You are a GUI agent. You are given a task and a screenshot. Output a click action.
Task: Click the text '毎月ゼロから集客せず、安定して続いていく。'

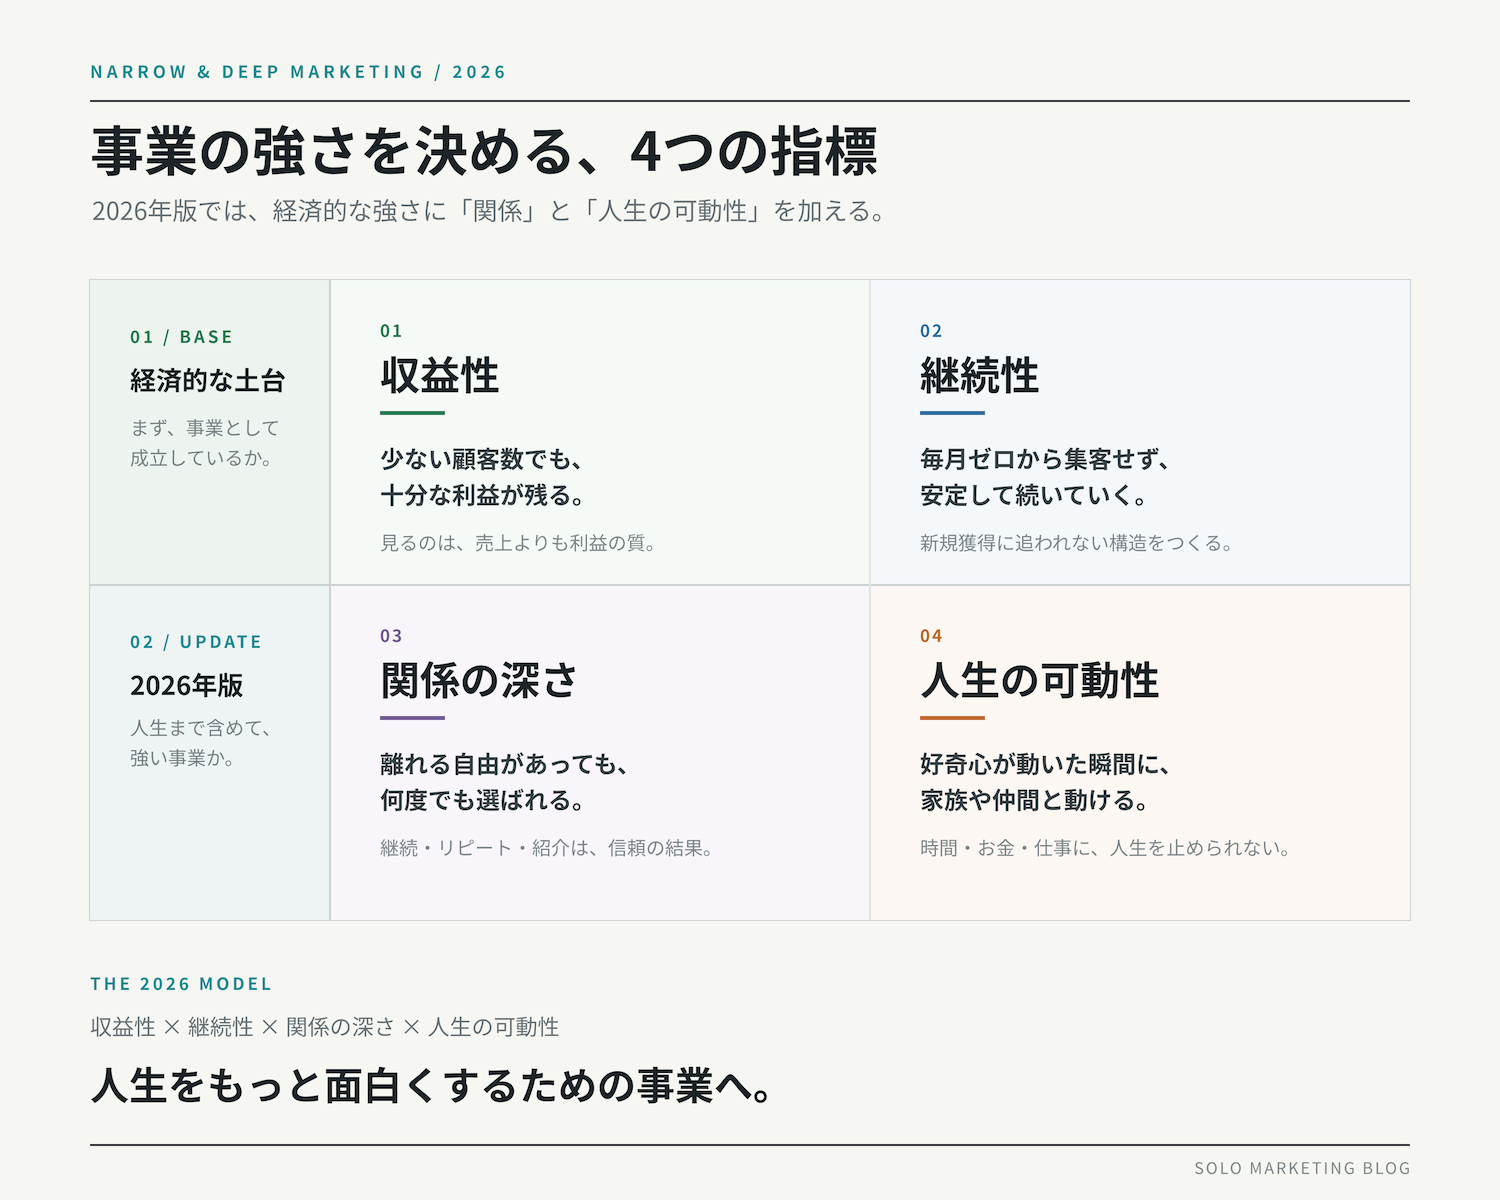(1045, 477)
